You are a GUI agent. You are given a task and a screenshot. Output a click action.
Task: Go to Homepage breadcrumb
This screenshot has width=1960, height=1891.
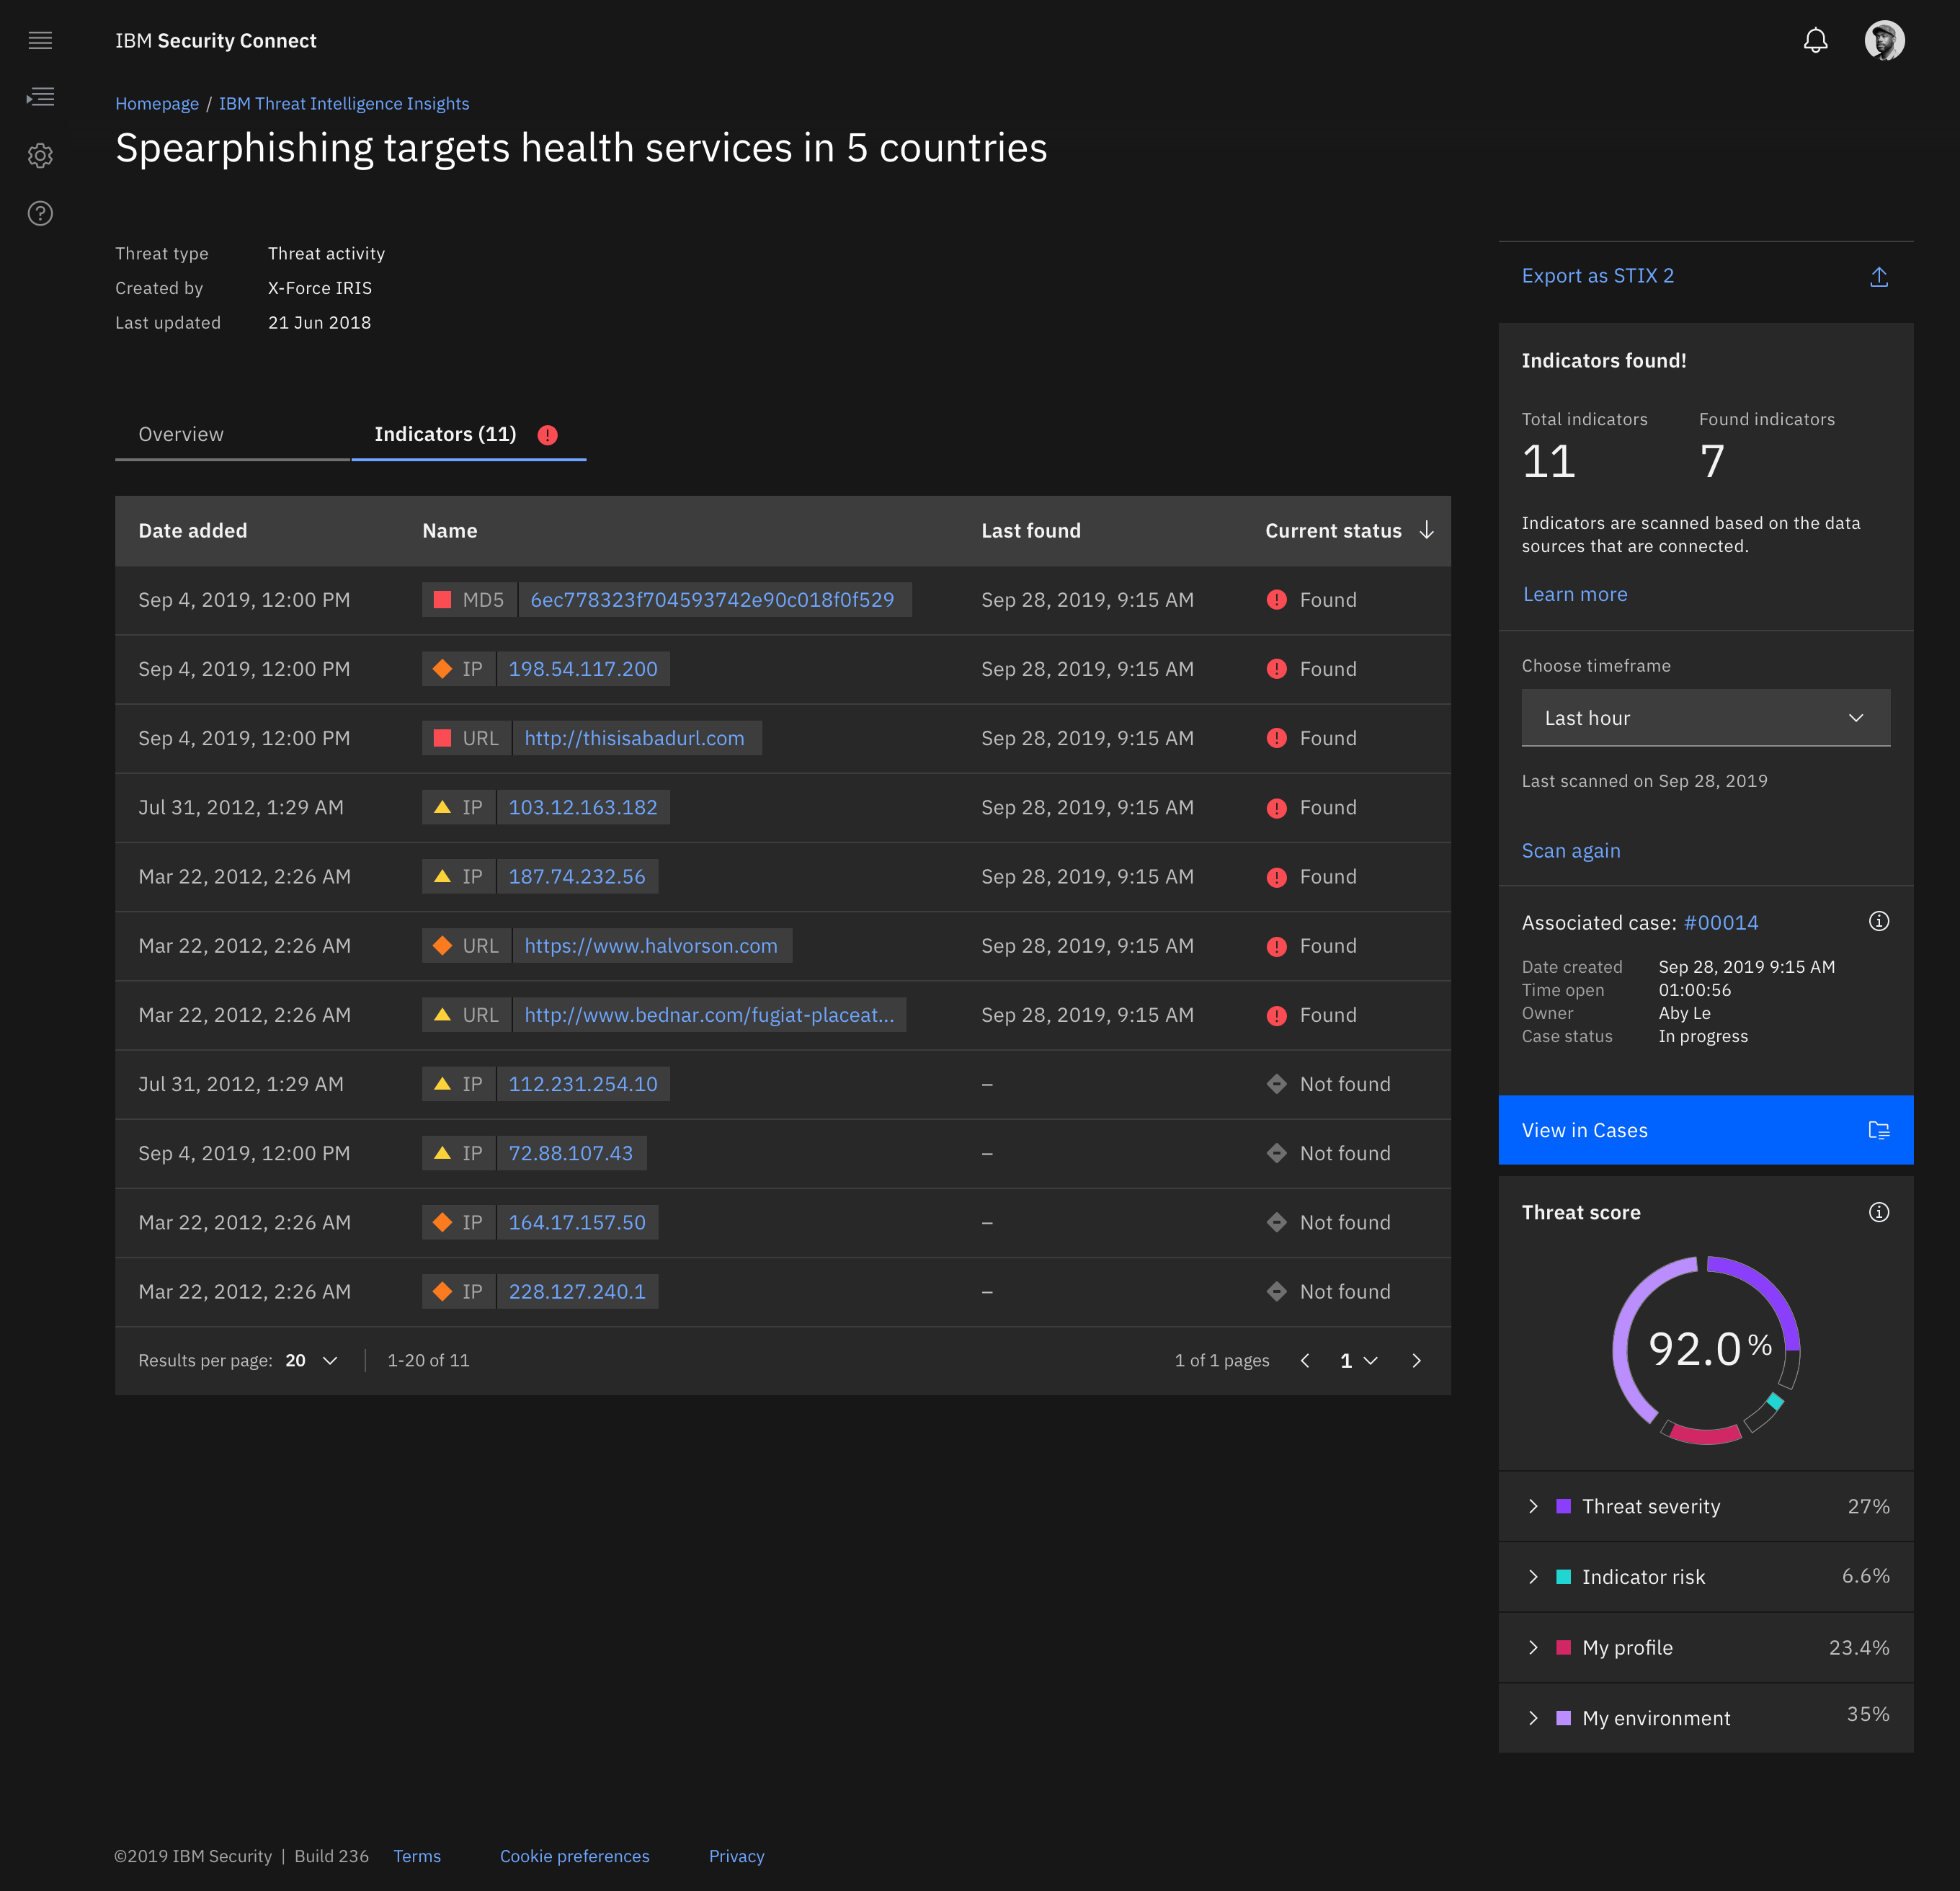pyautogui.click(x=157, y=104)
